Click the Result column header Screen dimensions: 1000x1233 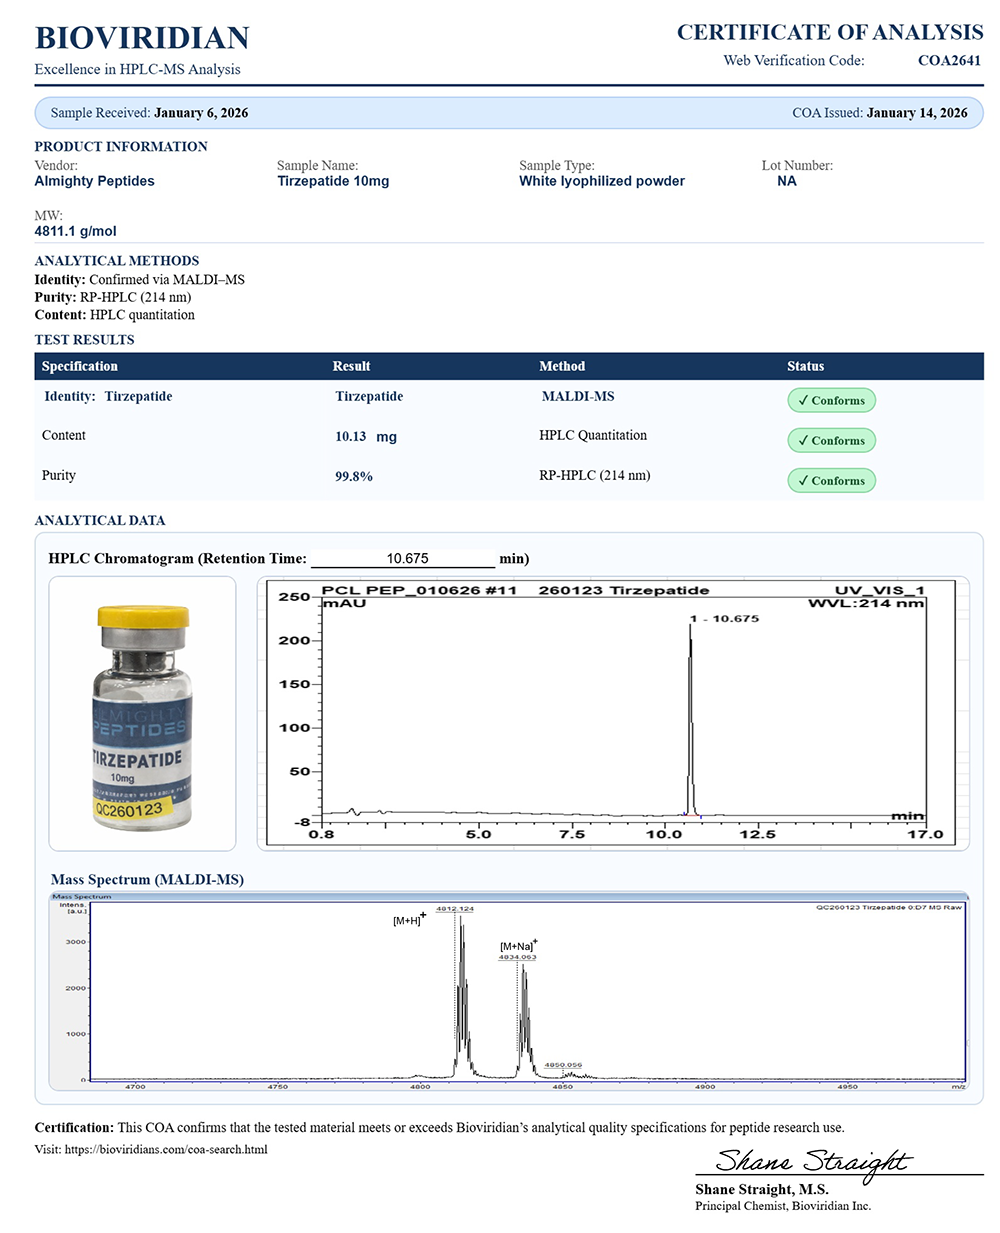point(351,367)
